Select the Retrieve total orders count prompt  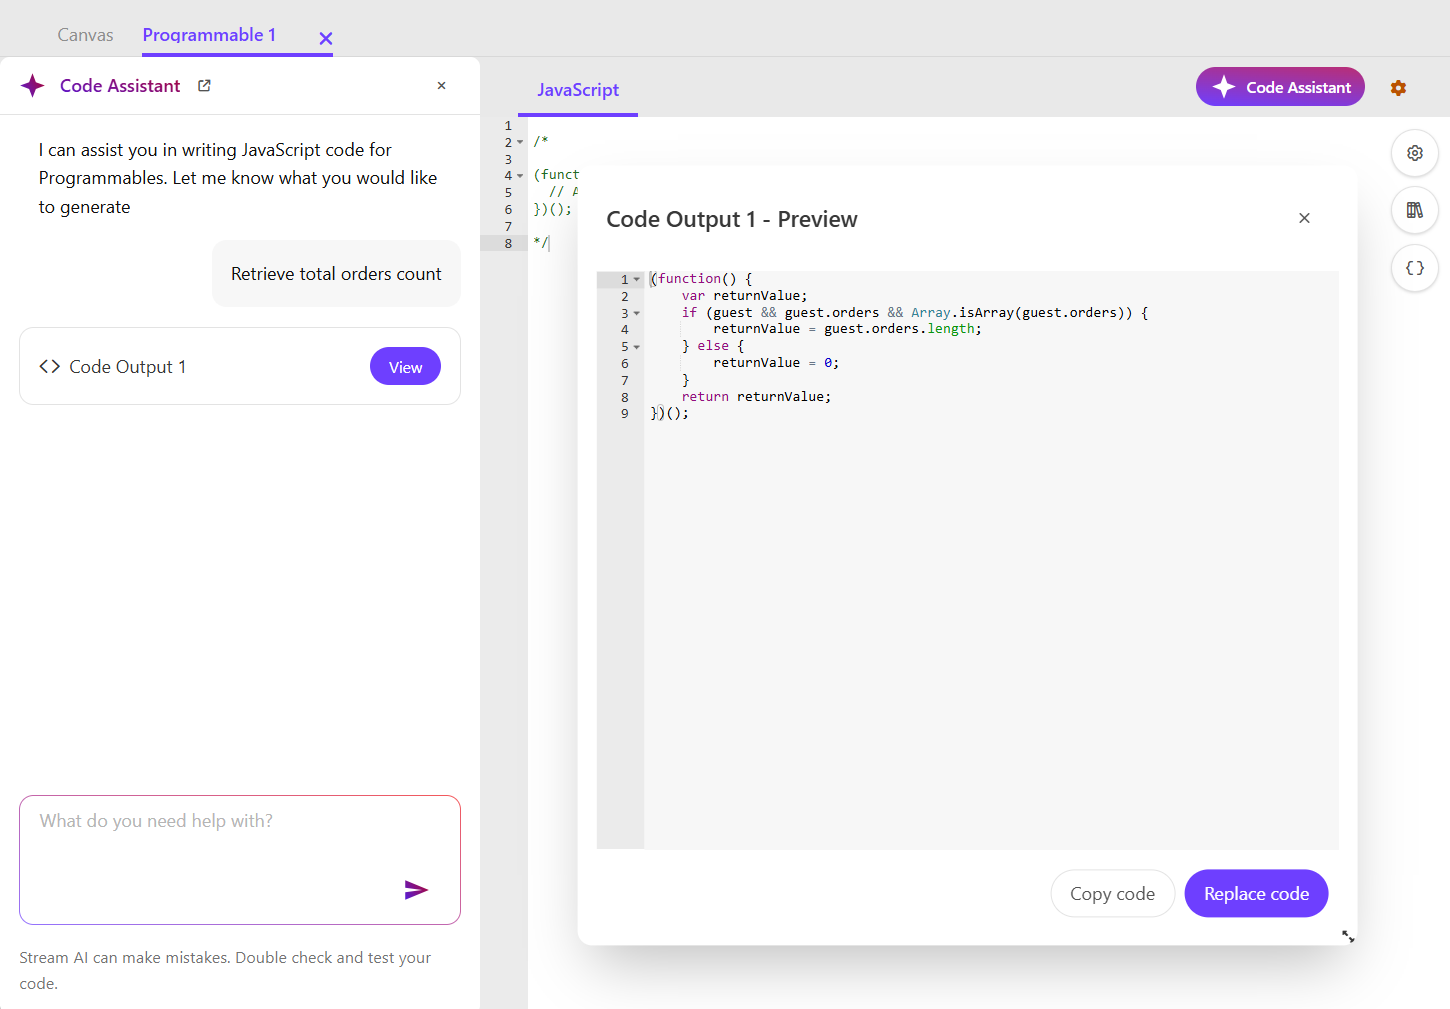[x=336, y=273]
